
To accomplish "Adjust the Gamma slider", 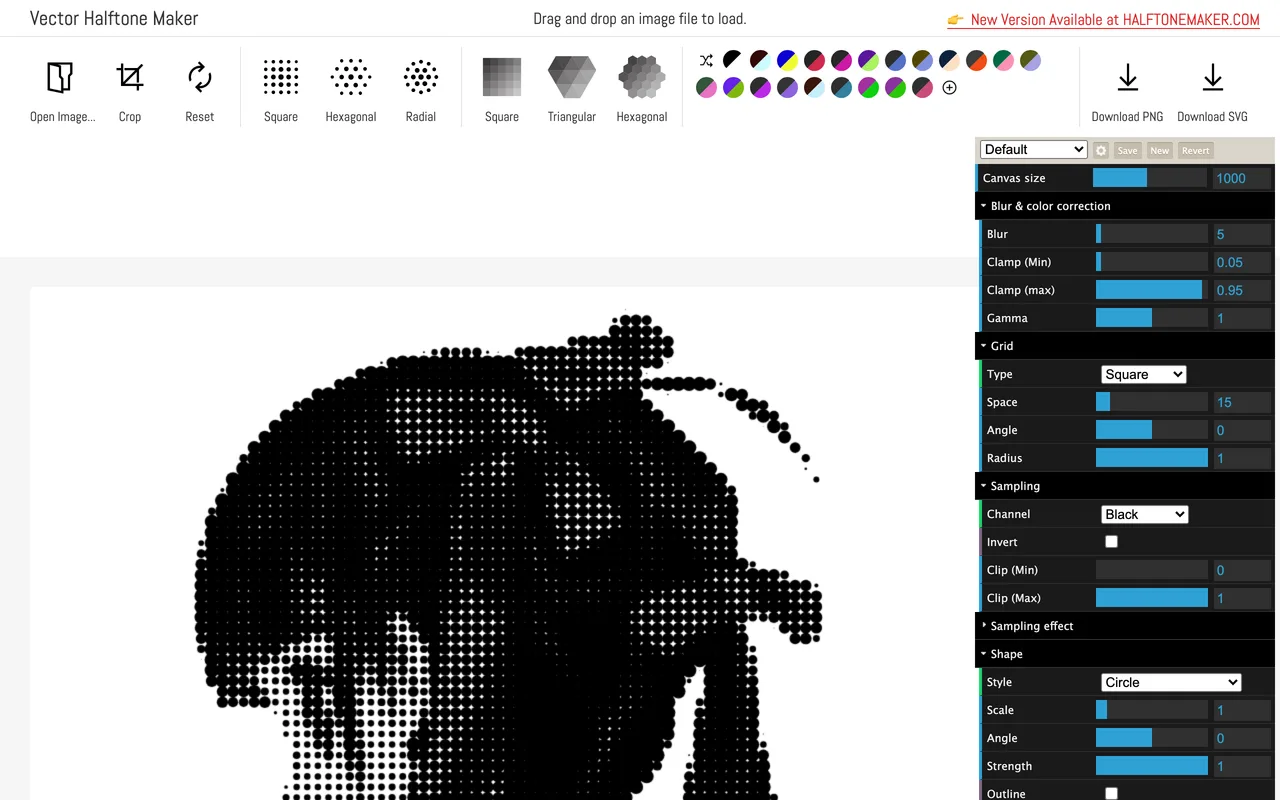I will (x=1152, y=318).
